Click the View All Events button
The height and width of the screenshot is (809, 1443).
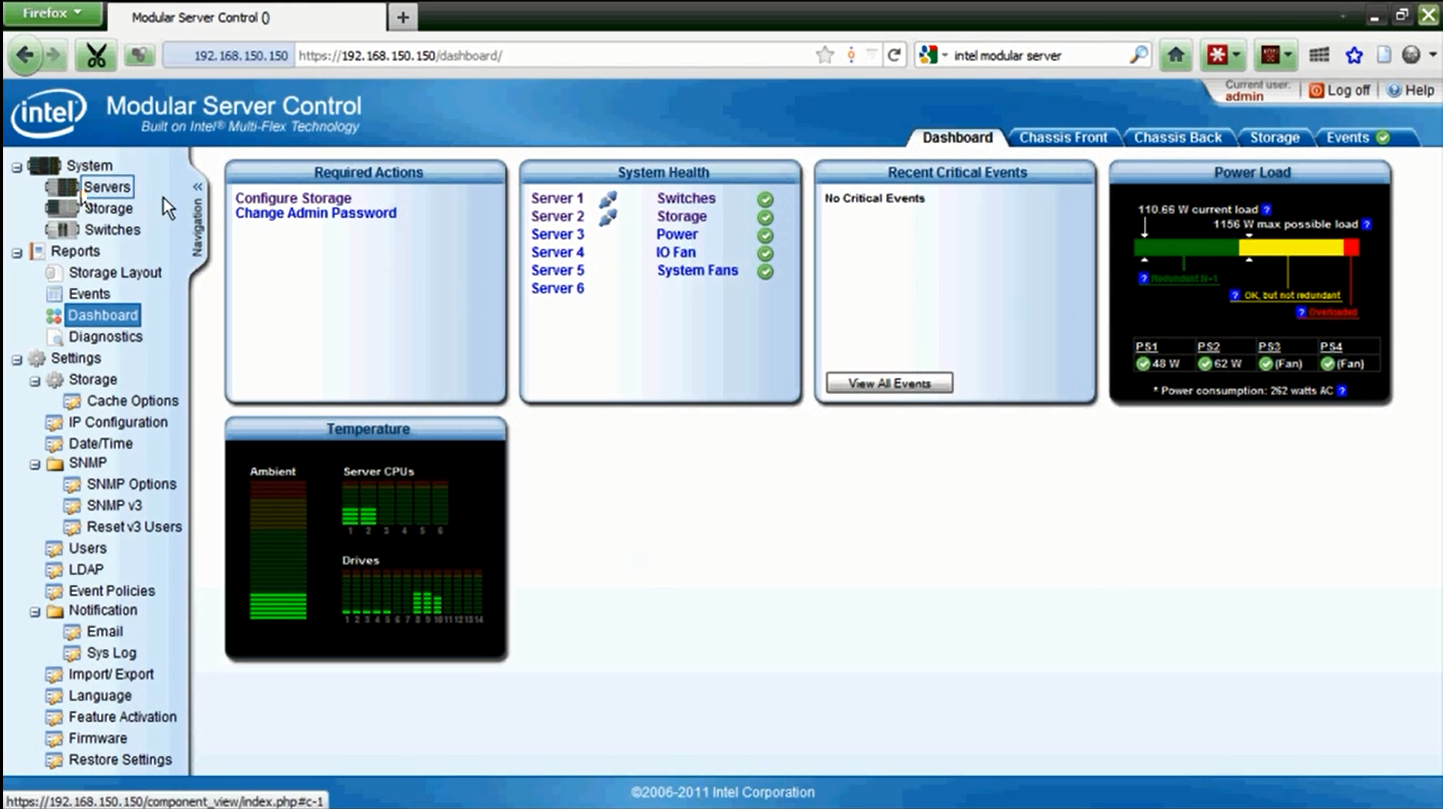coord(888,382)
